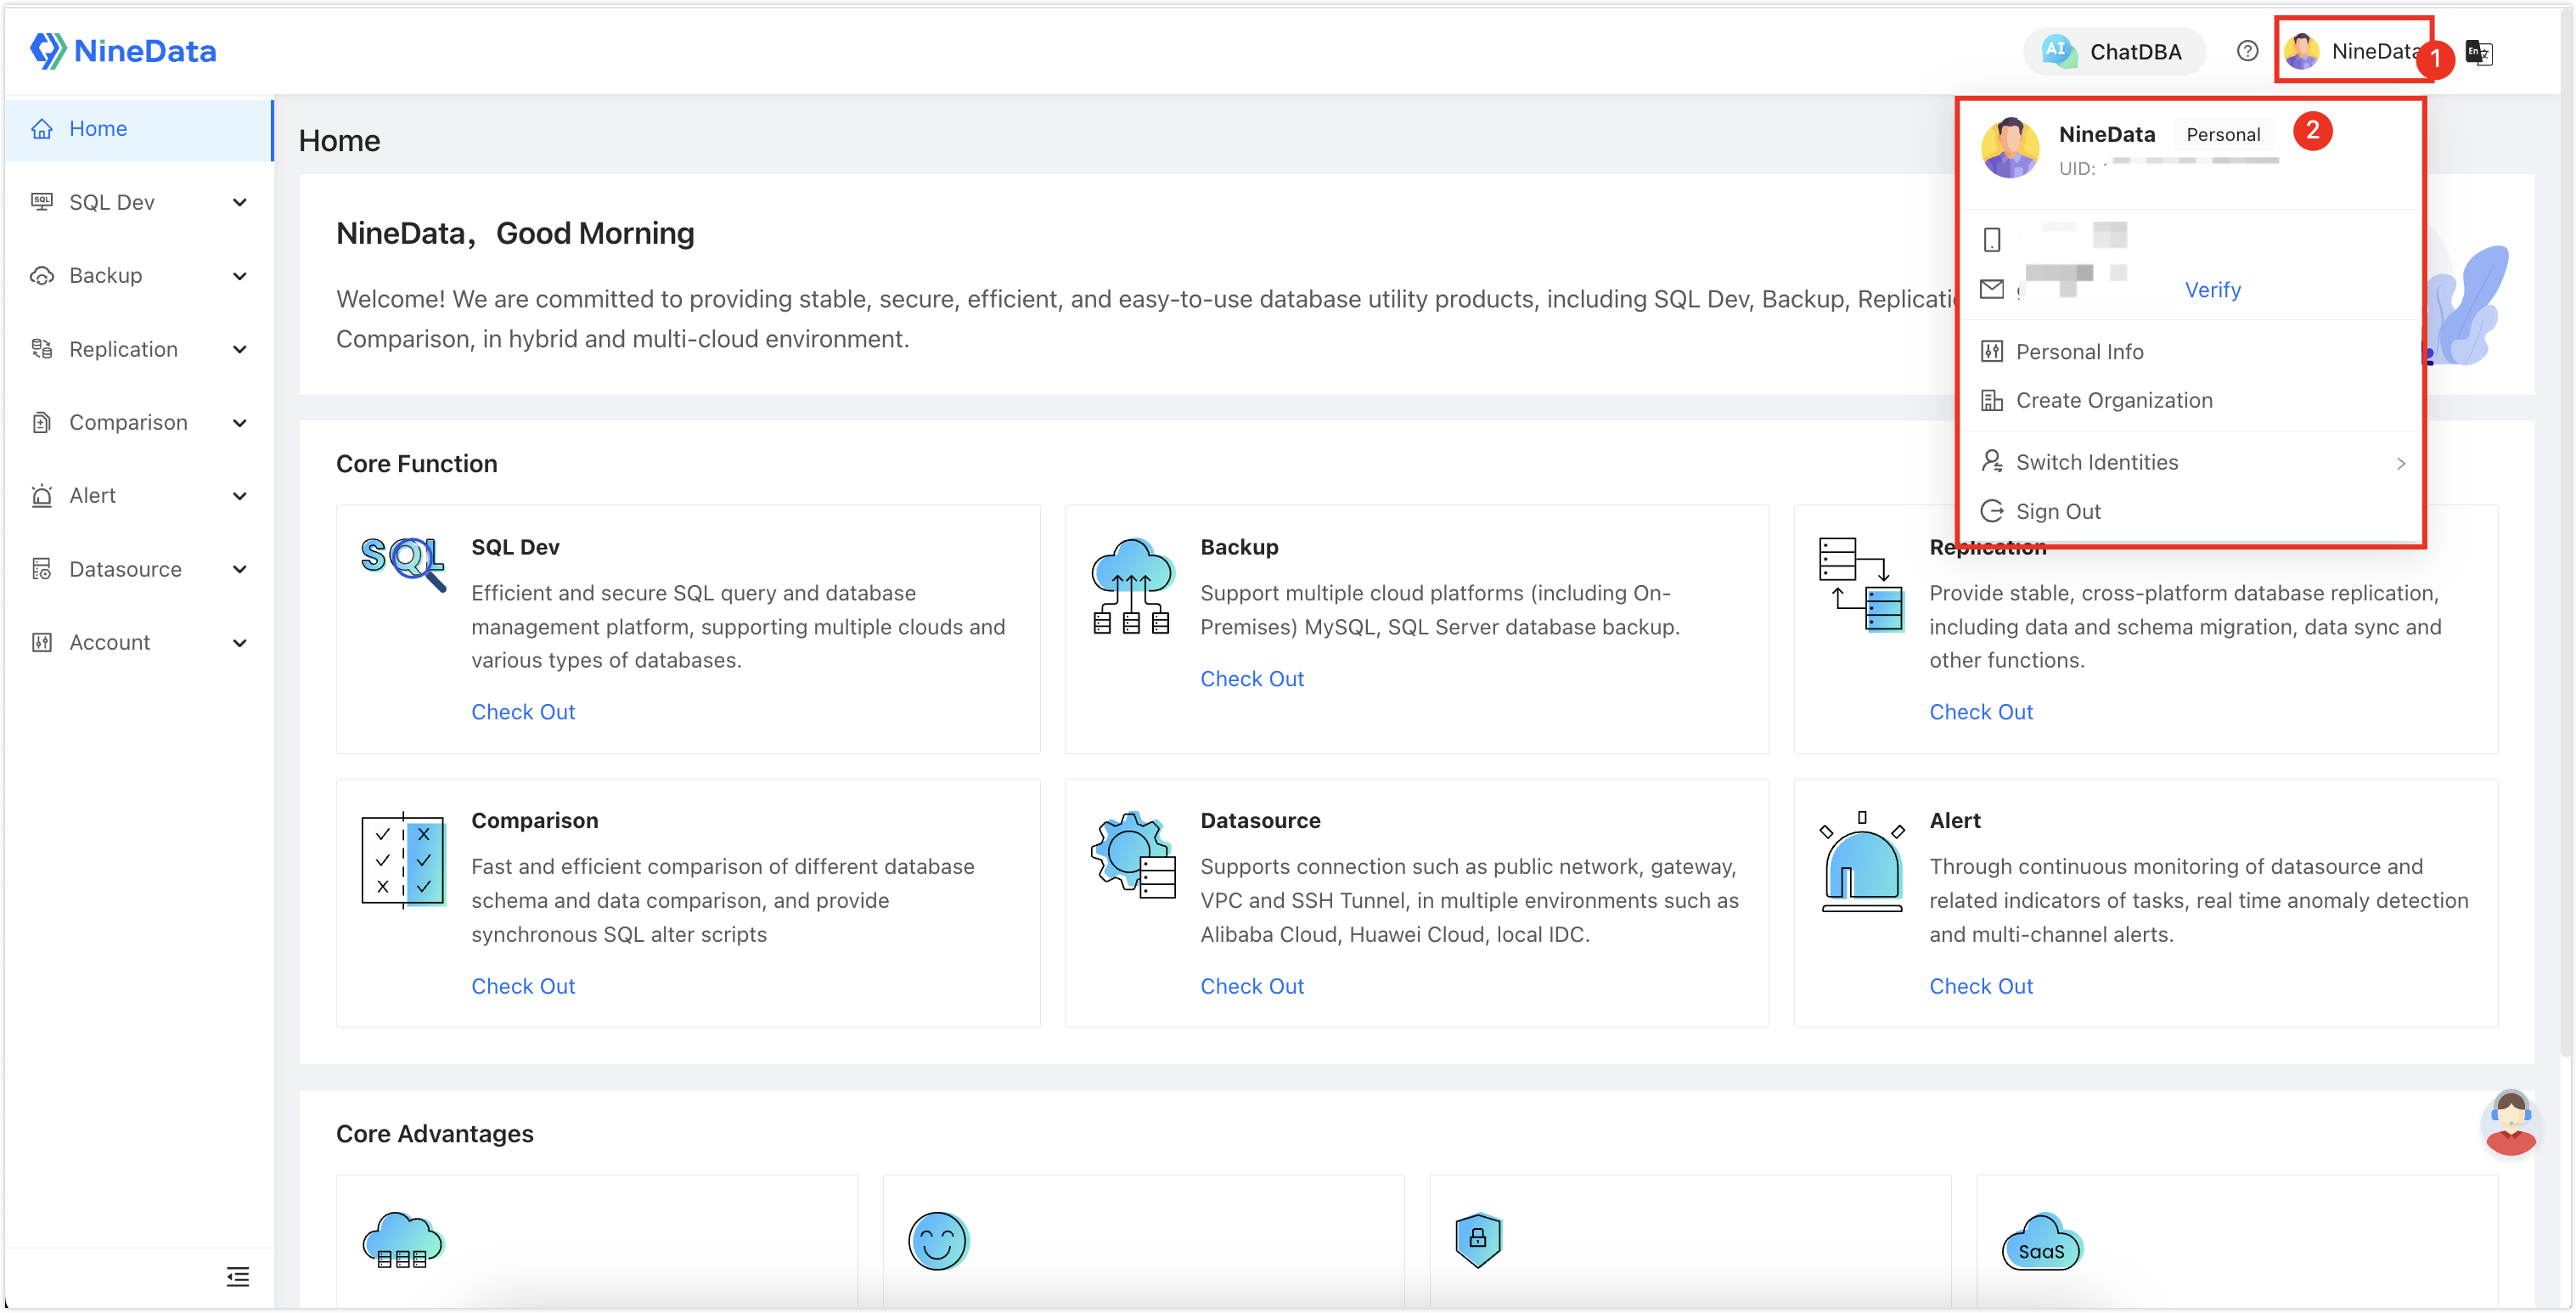
Task: Check Out the Comparison card
Action: coord(523,987)
